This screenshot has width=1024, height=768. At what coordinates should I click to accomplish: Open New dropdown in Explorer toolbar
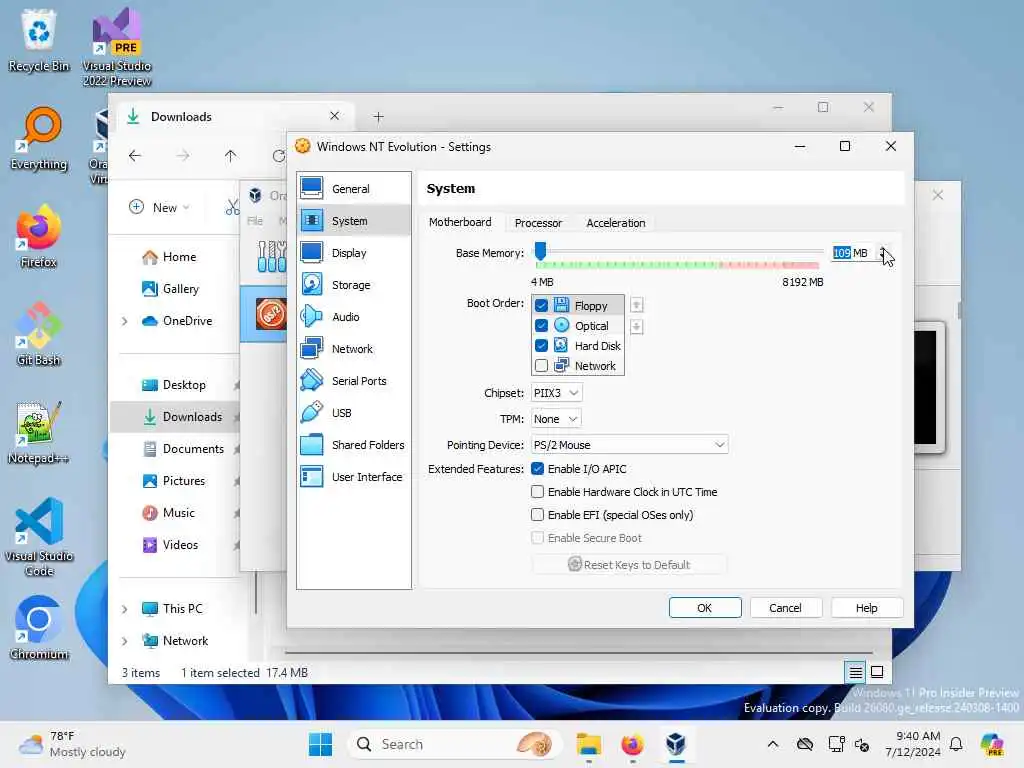pyautogui.click(x=159, y=208)
